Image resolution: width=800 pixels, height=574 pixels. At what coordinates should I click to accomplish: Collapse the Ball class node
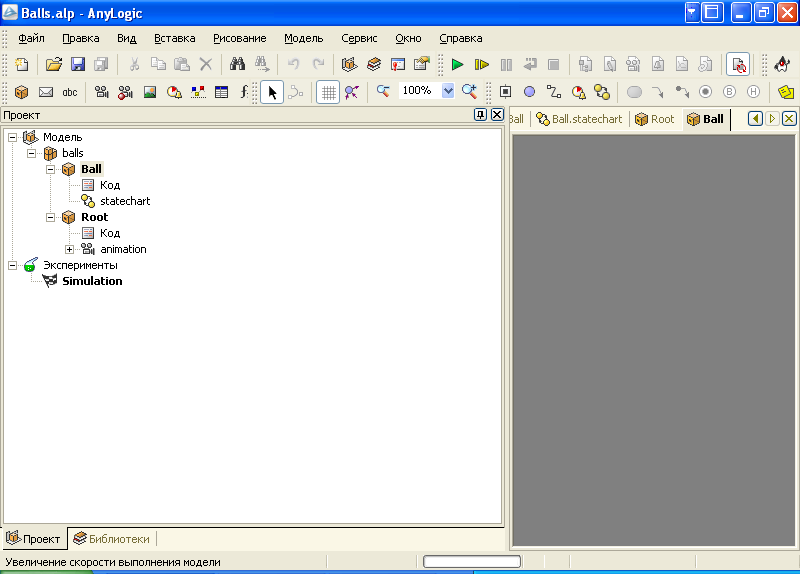51,169
